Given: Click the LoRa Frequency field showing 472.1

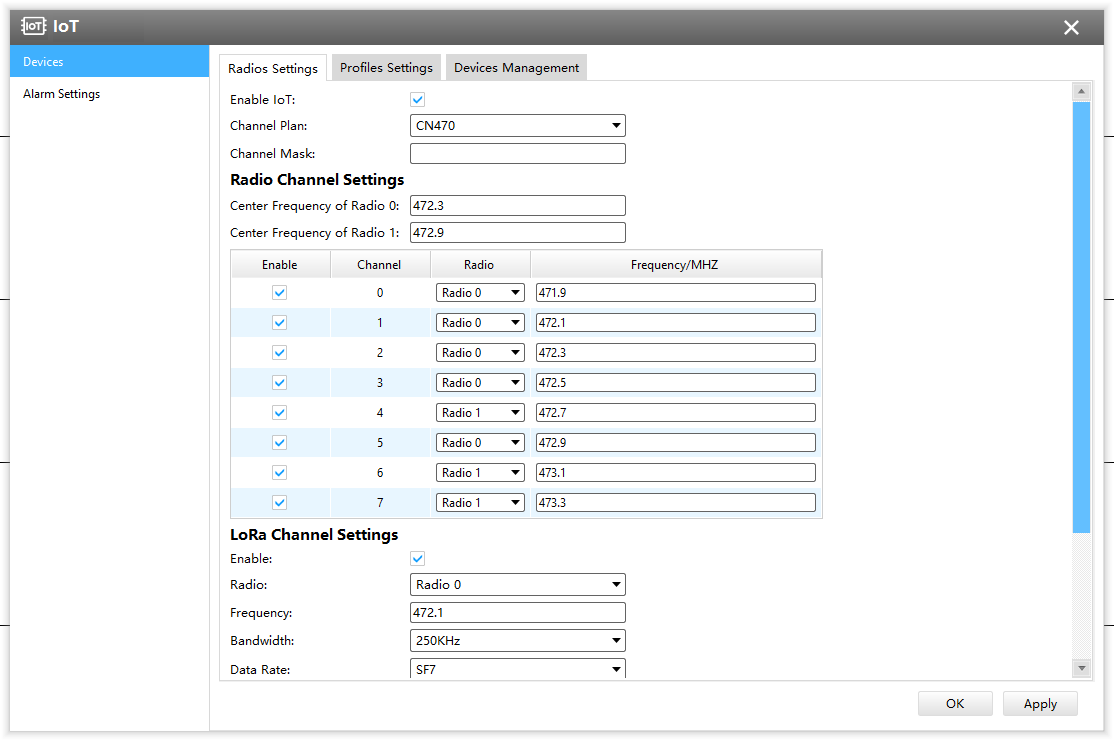Looking at the screenshot, I should 518,612.
